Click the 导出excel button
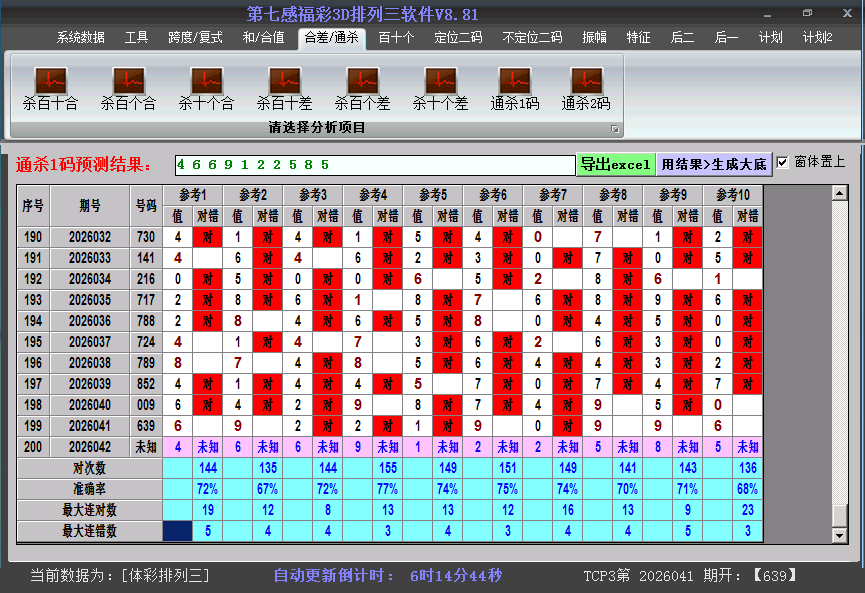This screenshot has width=865, height=593. coord(615,164)
